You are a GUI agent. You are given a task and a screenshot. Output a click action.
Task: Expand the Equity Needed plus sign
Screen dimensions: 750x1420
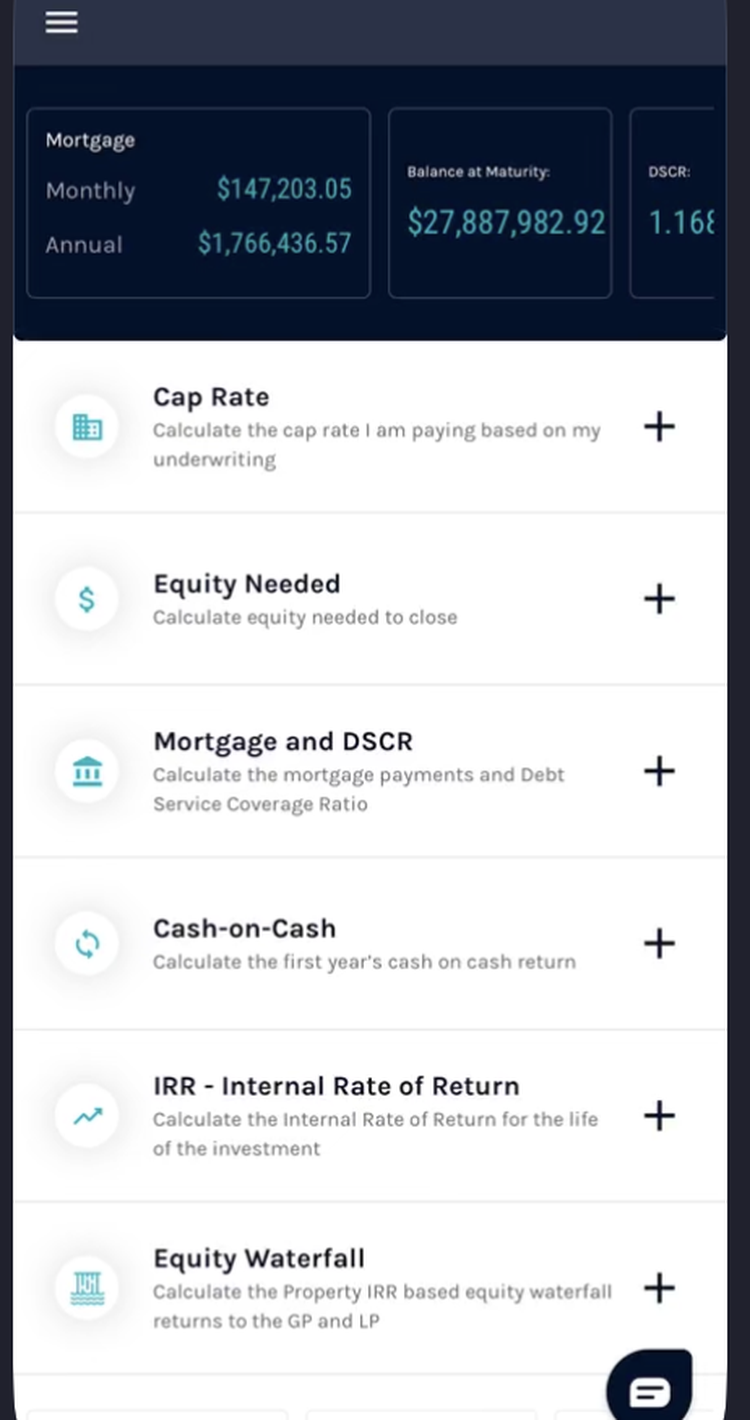[659, 599]
